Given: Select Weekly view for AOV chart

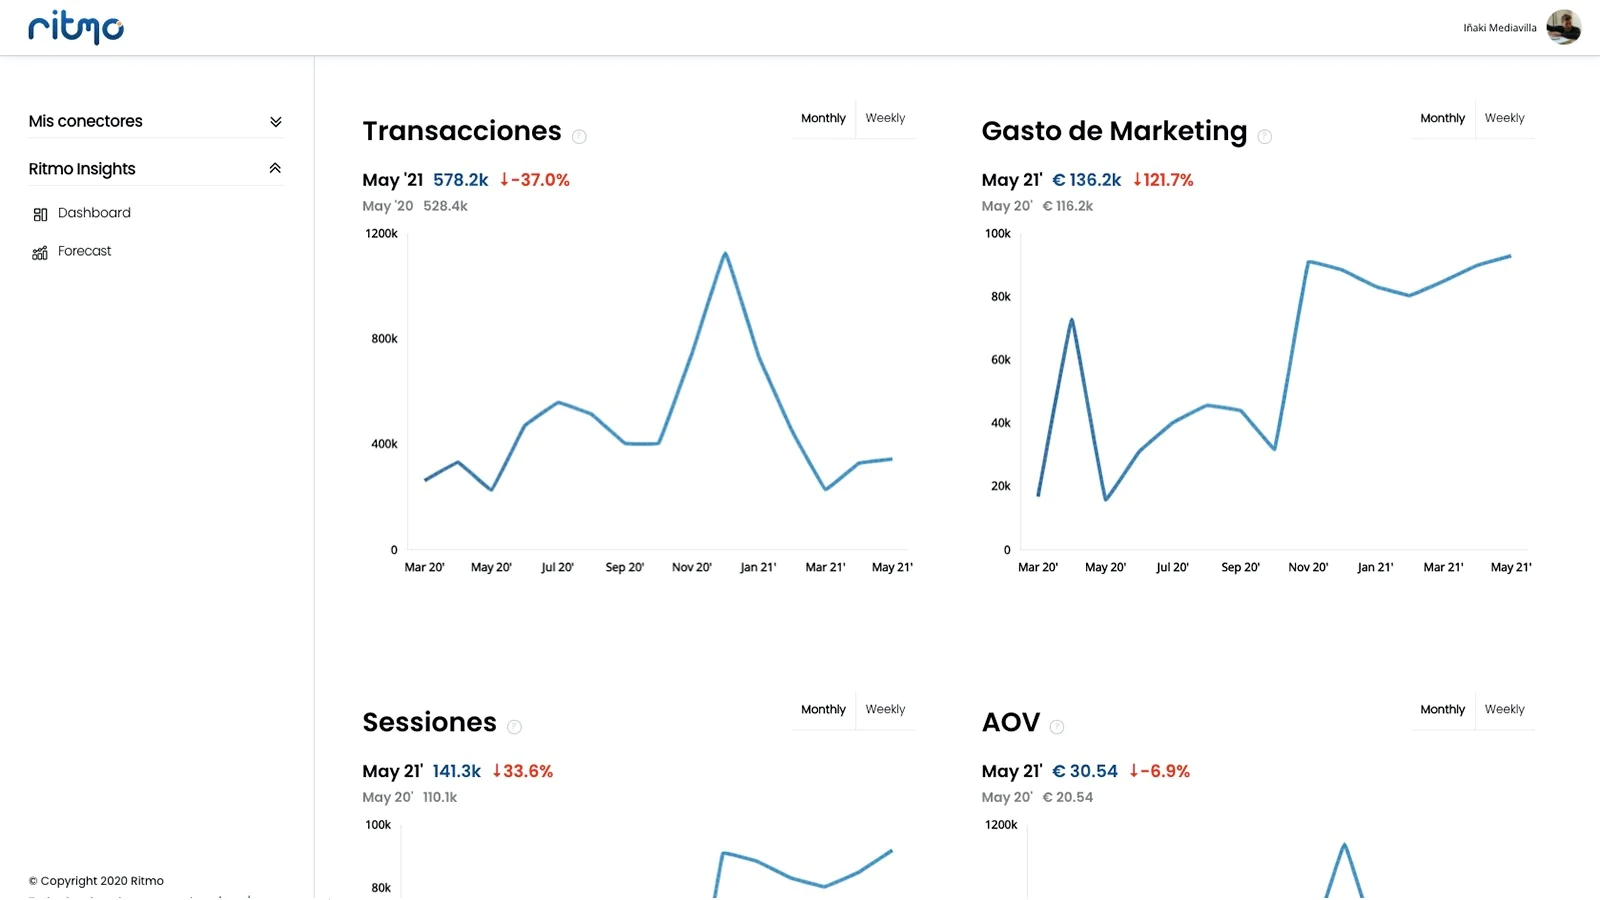Looking at the screenshot, I should (1504, 709).
